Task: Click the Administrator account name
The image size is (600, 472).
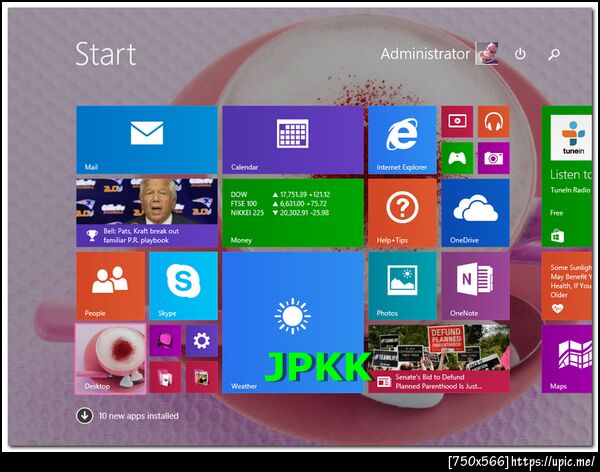Action: pos(425,54)
